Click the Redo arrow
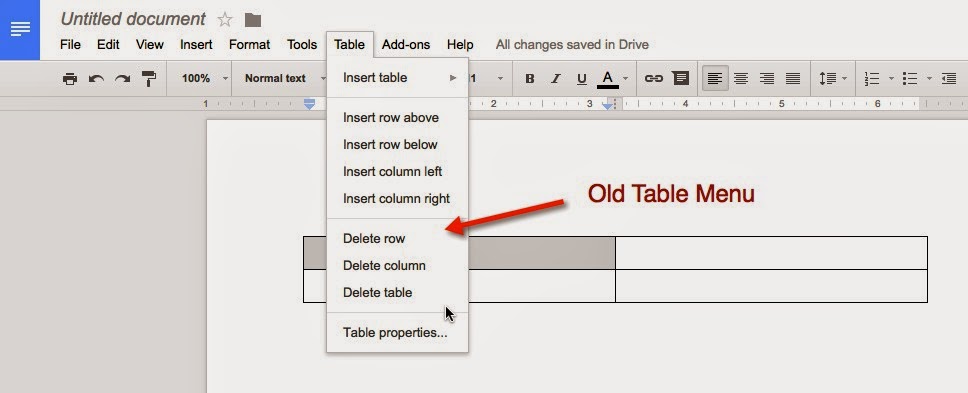Image resolution: width=968 pixels, height=393 pixels. (122, 78)
